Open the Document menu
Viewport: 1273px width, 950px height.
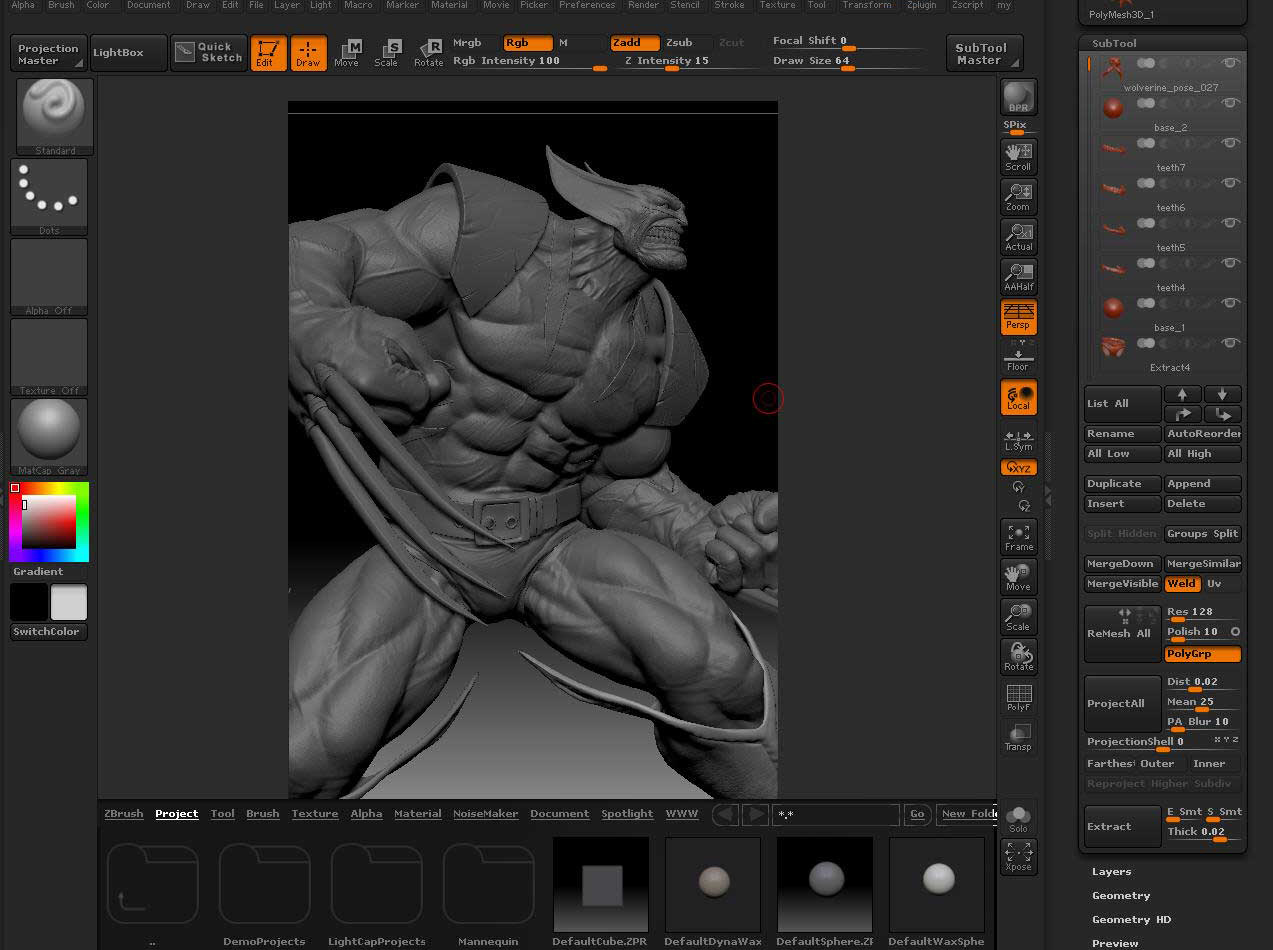[148, 5]
